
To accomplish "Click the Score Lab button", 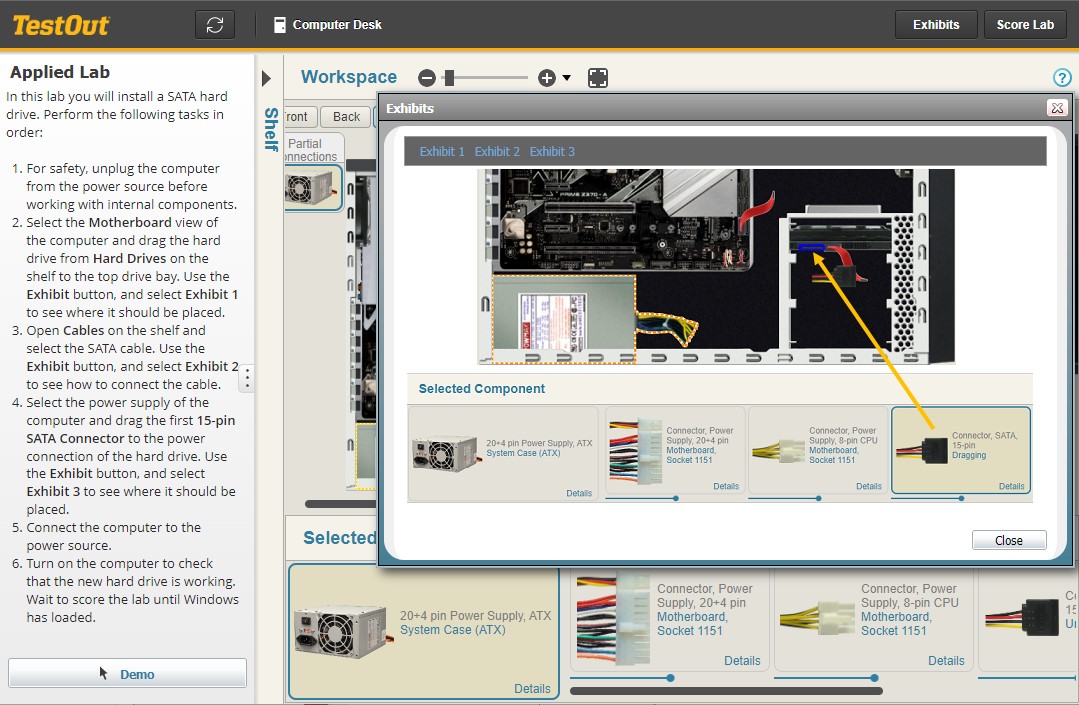I will coord(1024,24).
